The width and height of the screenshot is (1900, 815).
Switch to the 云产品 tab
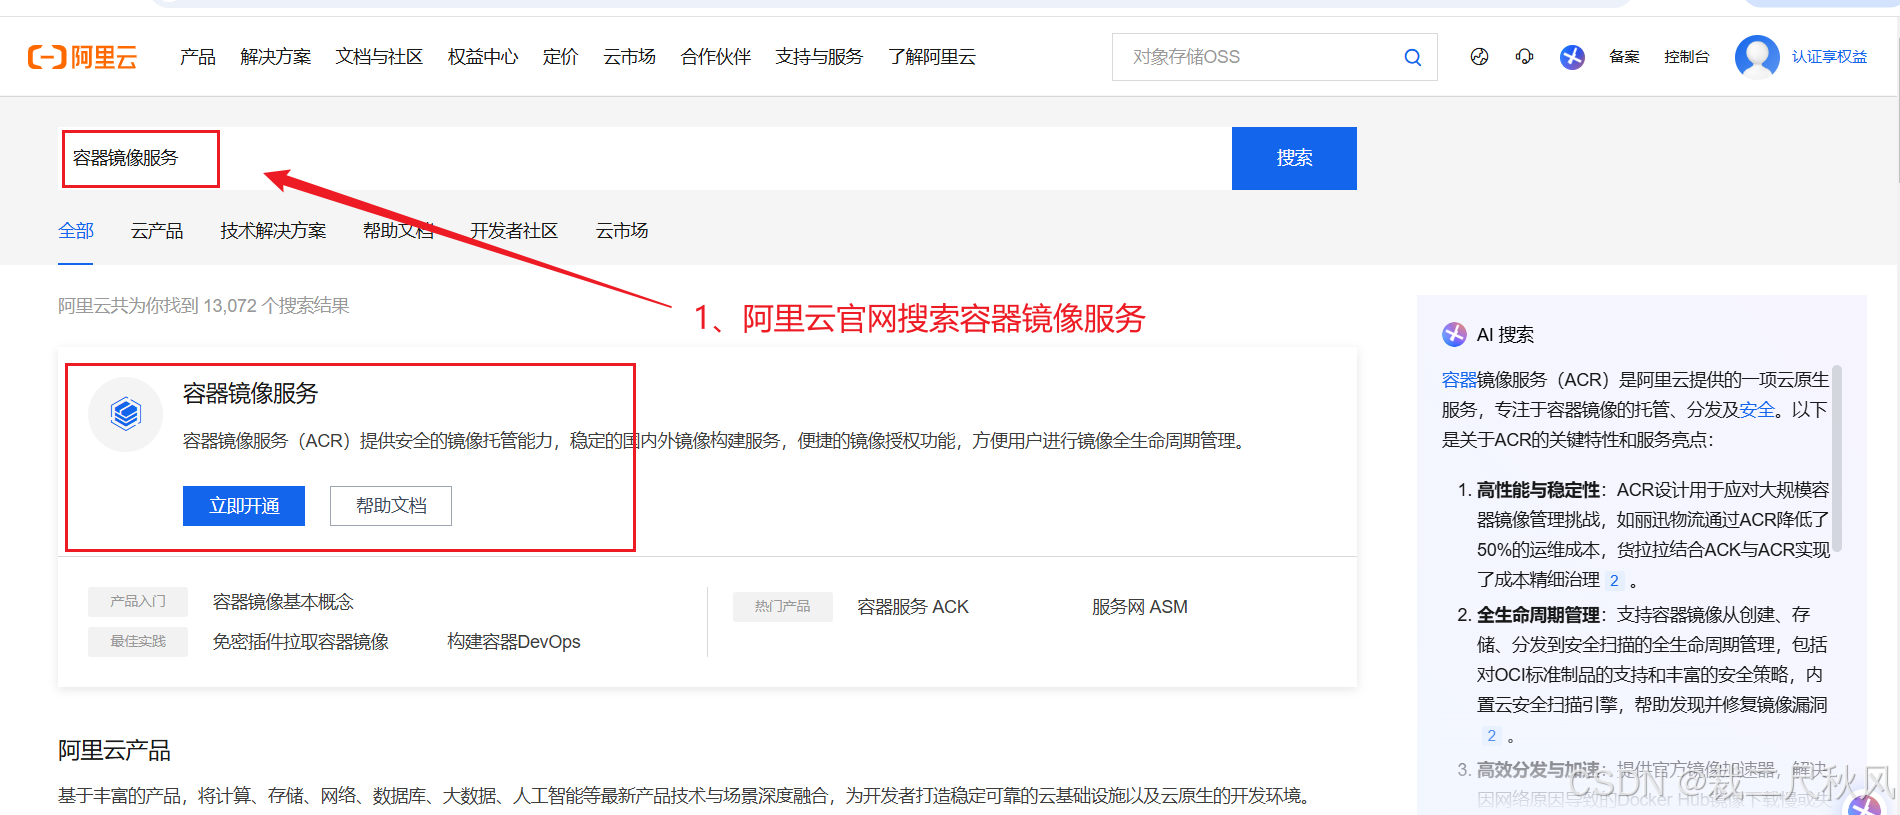pyautogui.click(x=157, y=231)
